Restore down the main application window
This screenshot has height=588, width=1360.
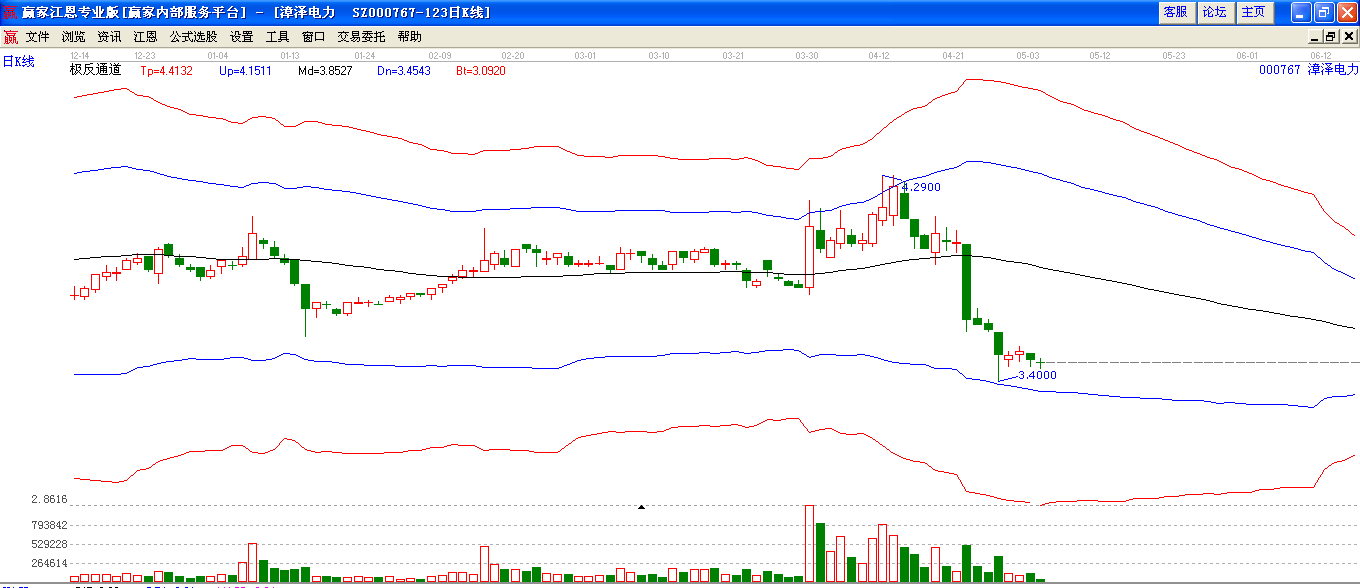1324,12
